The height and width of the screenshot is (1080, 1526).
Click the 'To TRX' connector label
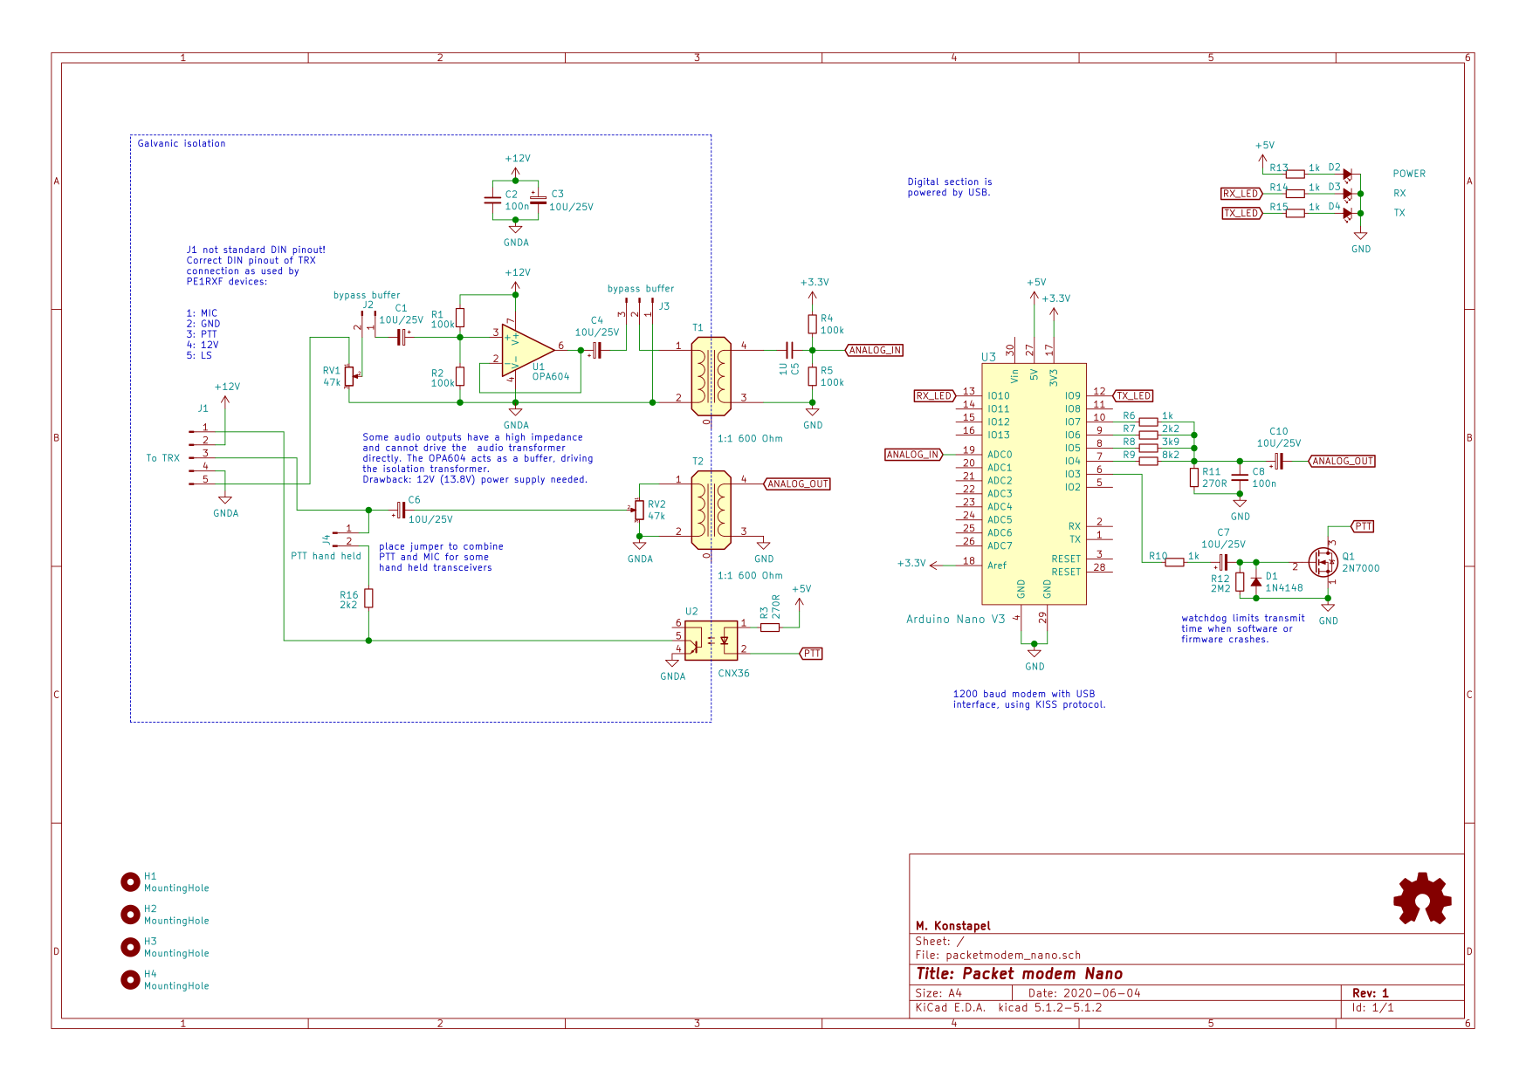tap(163, 458)
